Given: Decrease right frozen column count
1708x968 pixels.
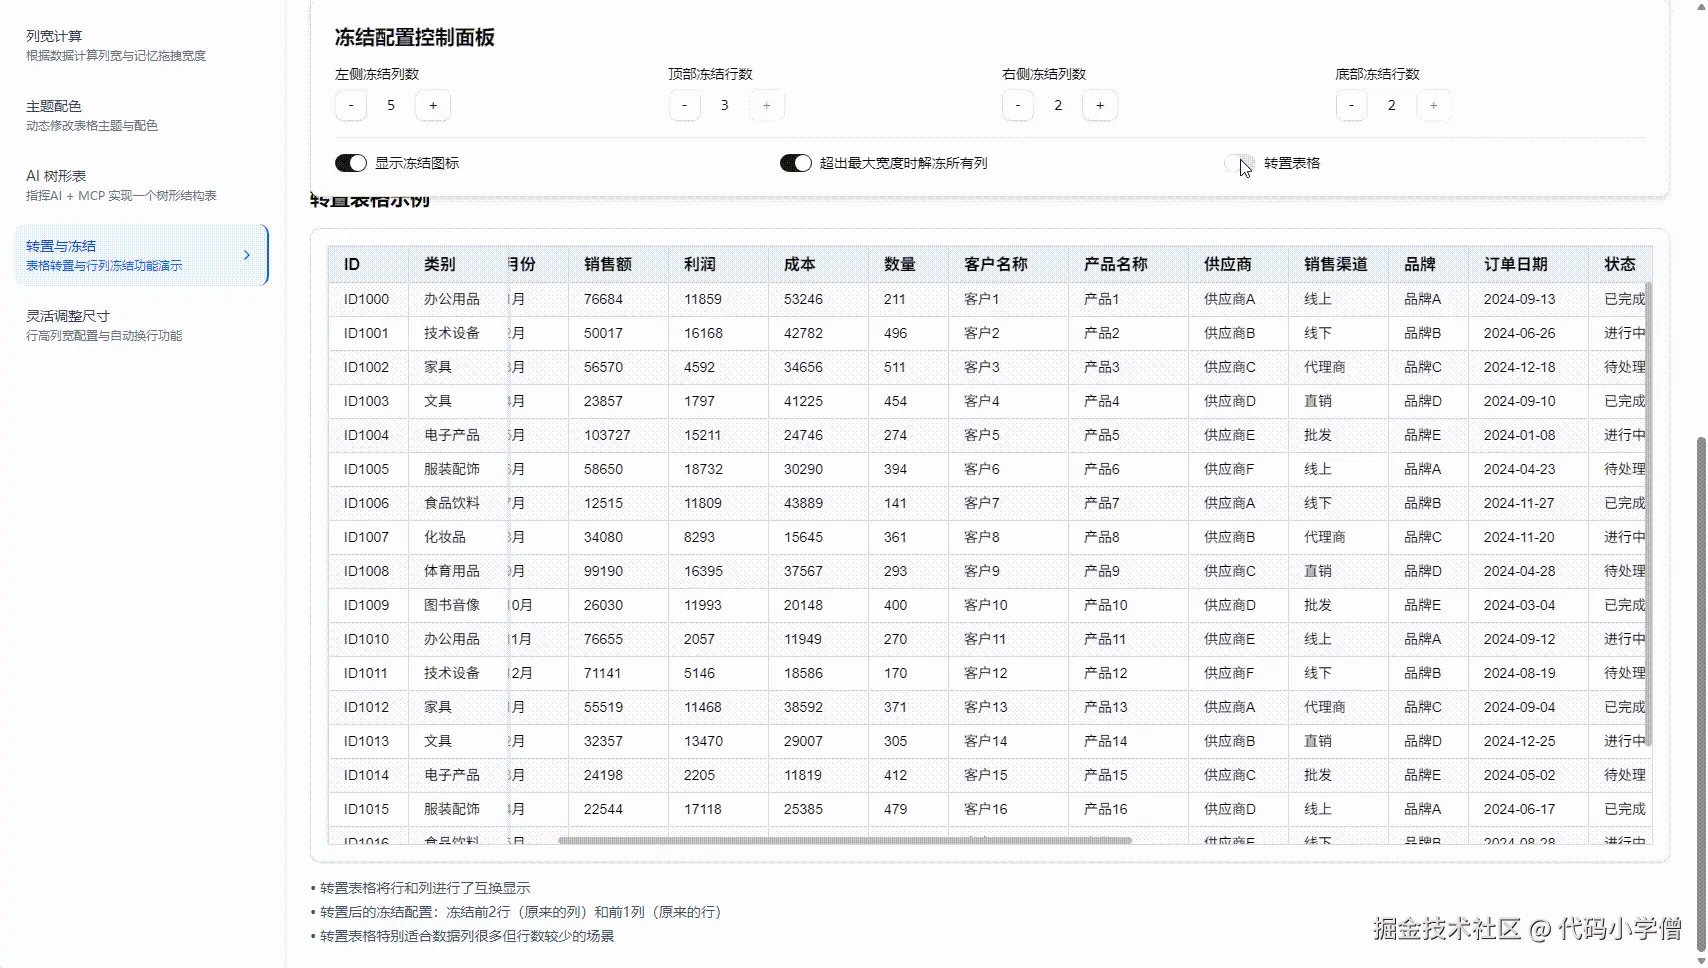Looking at the screenshot, I should [x=1018, y=105].
